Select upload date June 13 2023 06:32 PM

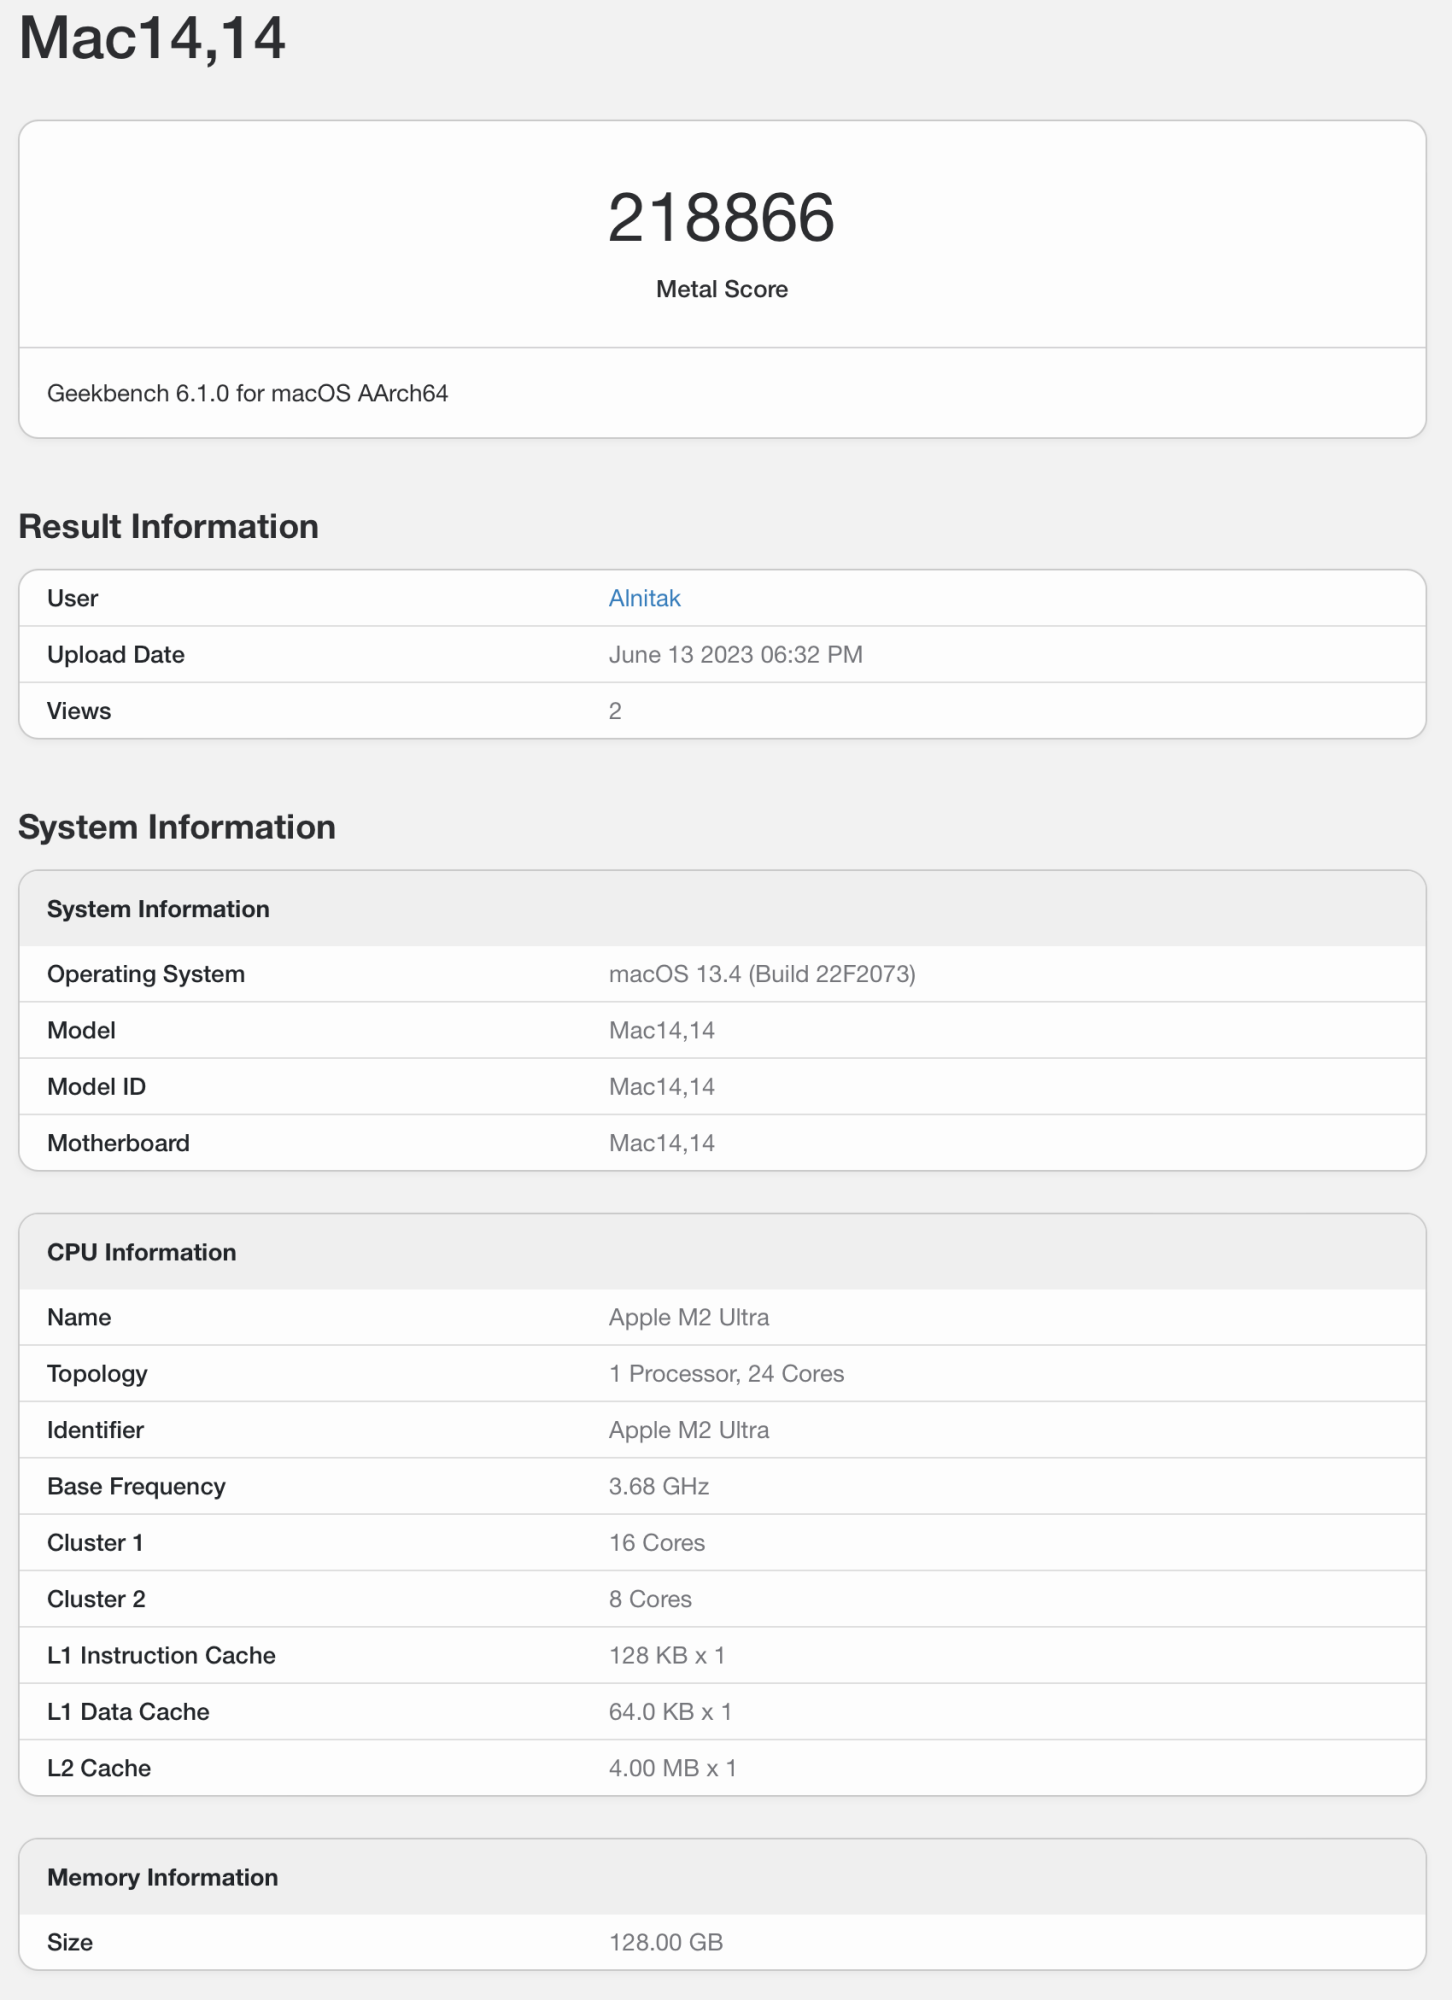(x=735, y=654)
